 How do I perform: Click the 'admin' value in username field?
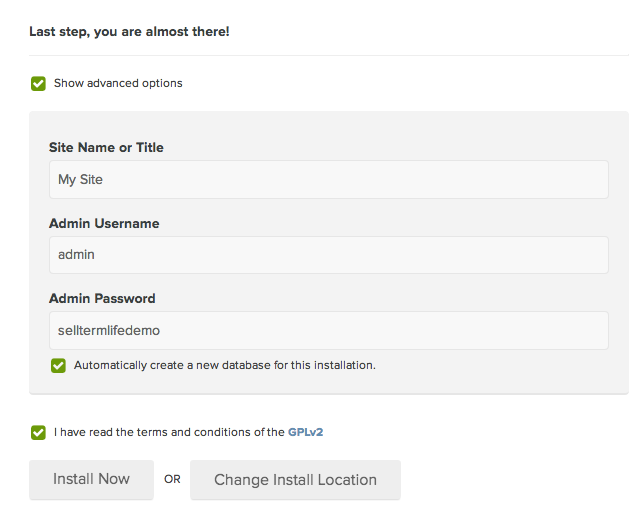point(76,255)
